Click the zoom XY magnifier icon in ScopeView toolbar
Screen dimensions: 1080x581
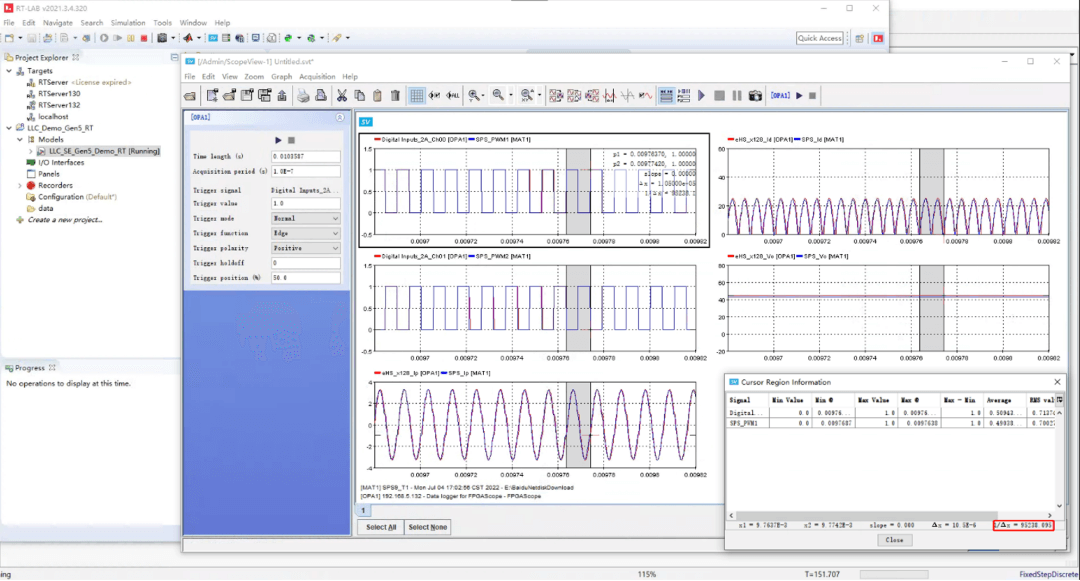tap(527, 96)
